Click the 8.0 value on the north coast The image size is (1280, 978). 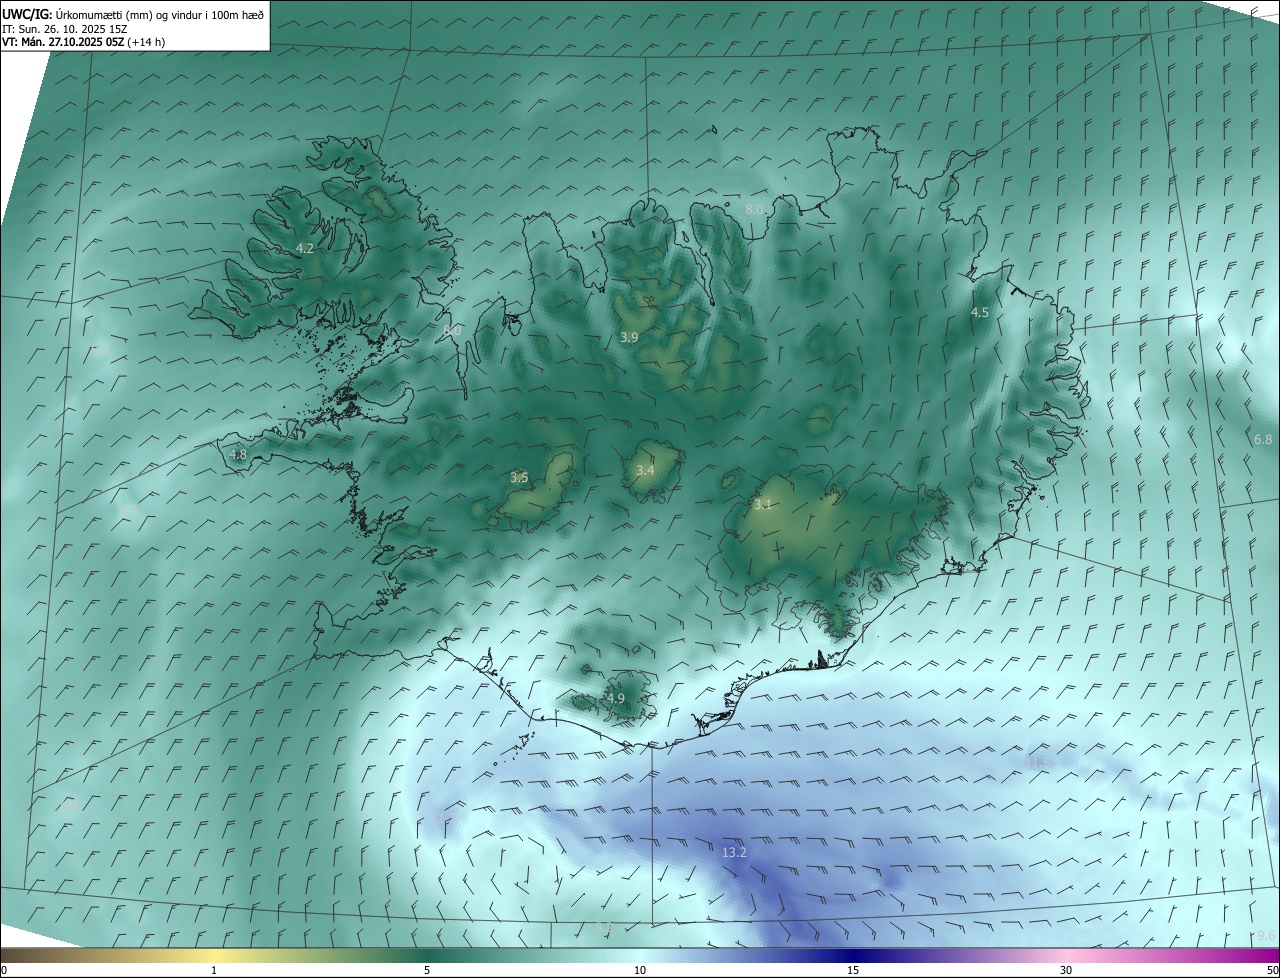(x=755, y=210)
